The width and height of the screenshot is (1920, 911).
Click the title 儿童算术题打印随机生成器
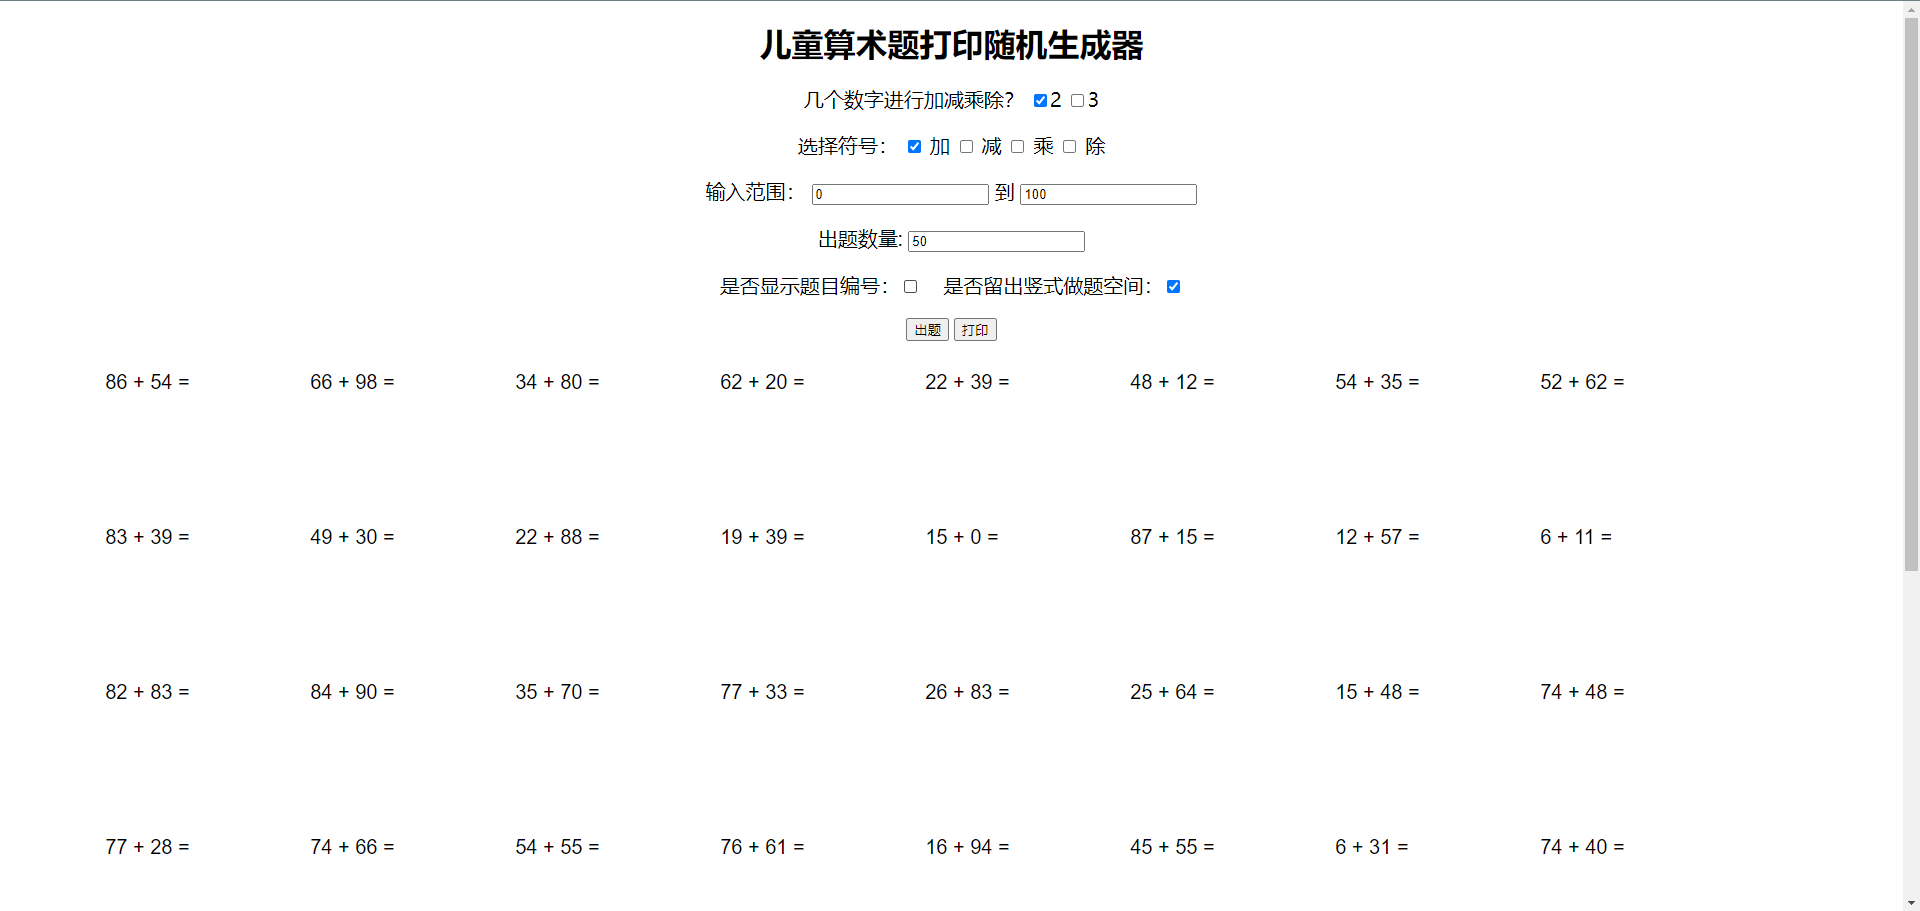(951, 46)
